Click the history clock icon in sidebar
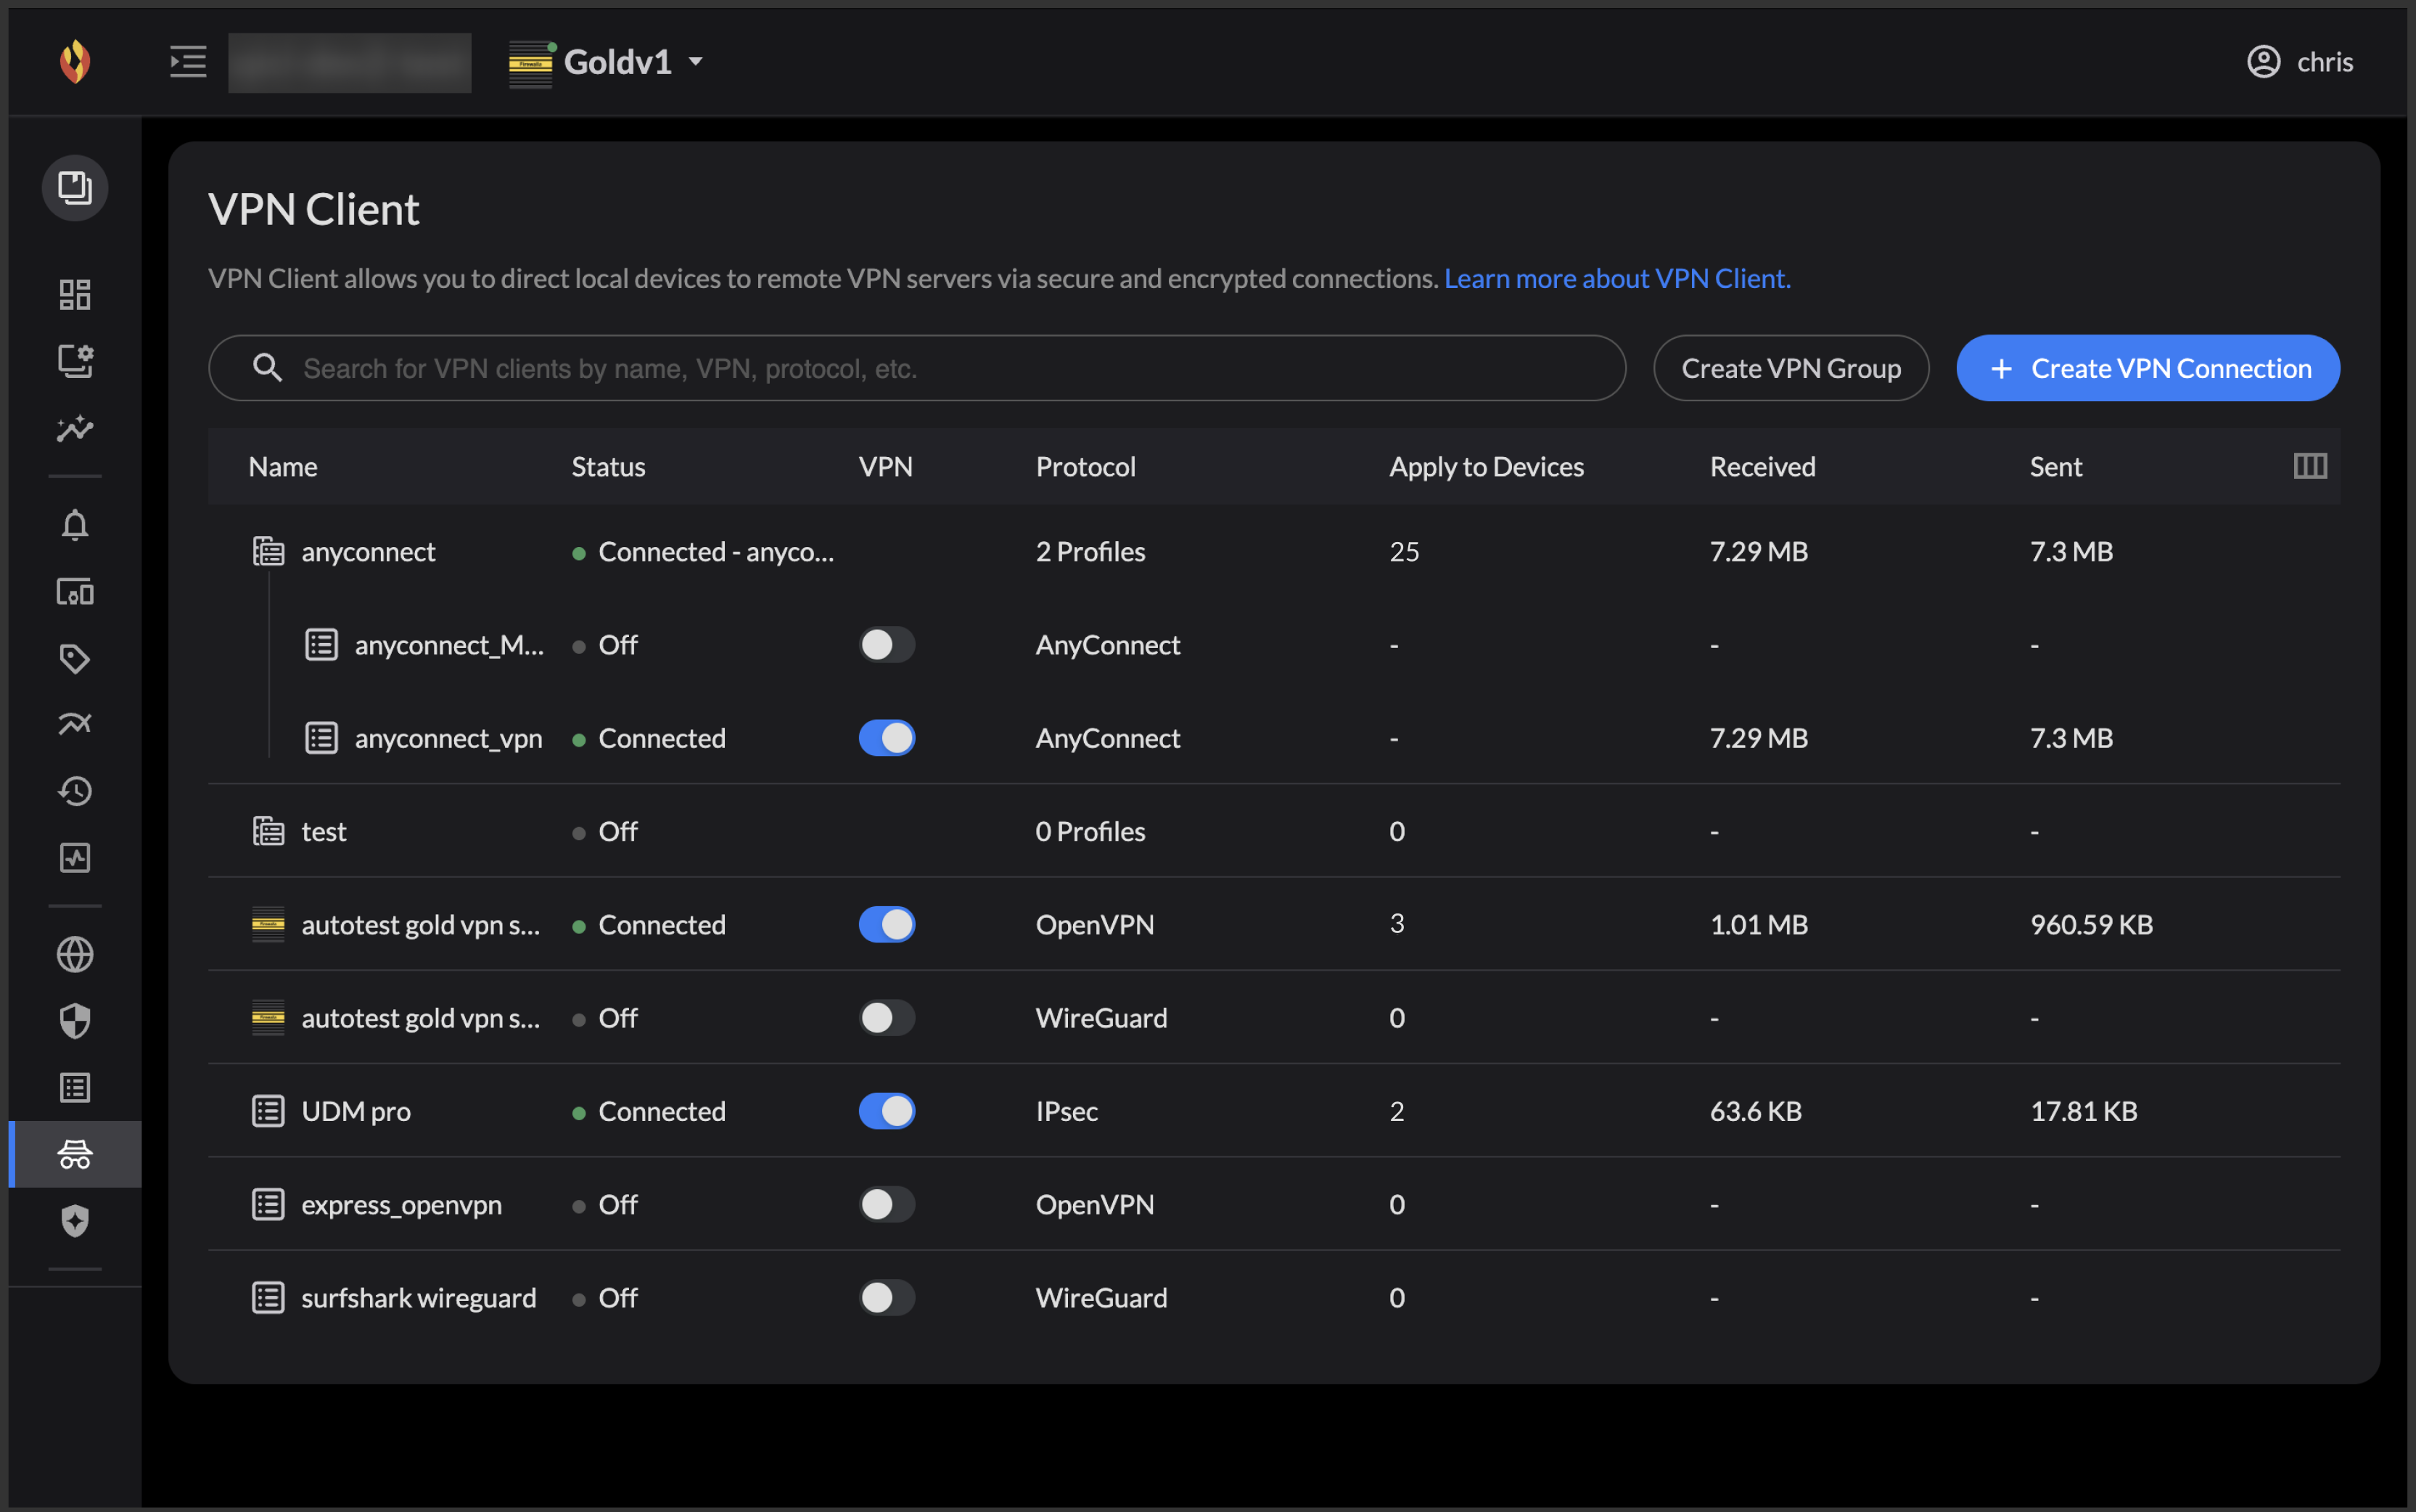The width and height of the screenshot is (2416, 1512). (75, 791)
